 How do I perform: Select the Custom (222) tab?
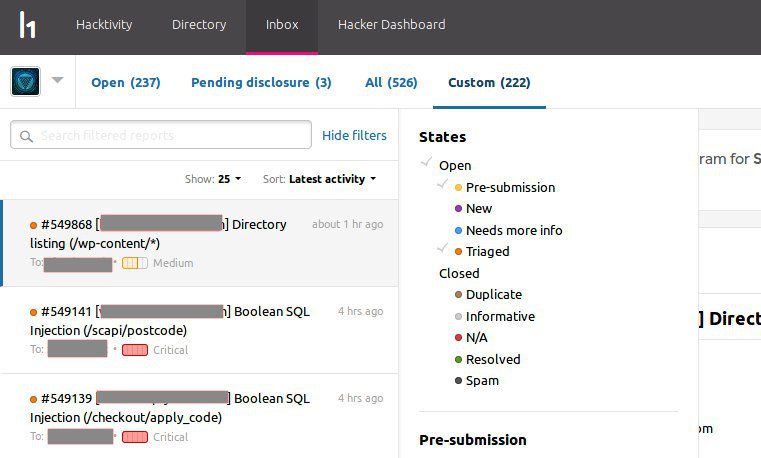489,82
